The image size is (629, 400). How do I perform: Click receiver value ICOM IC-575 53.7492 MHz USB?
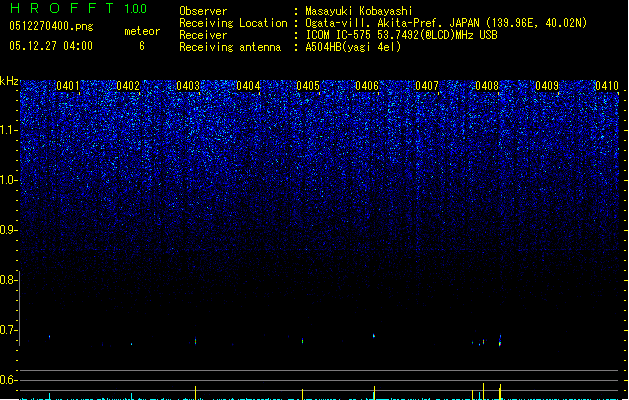coord(401,35)
